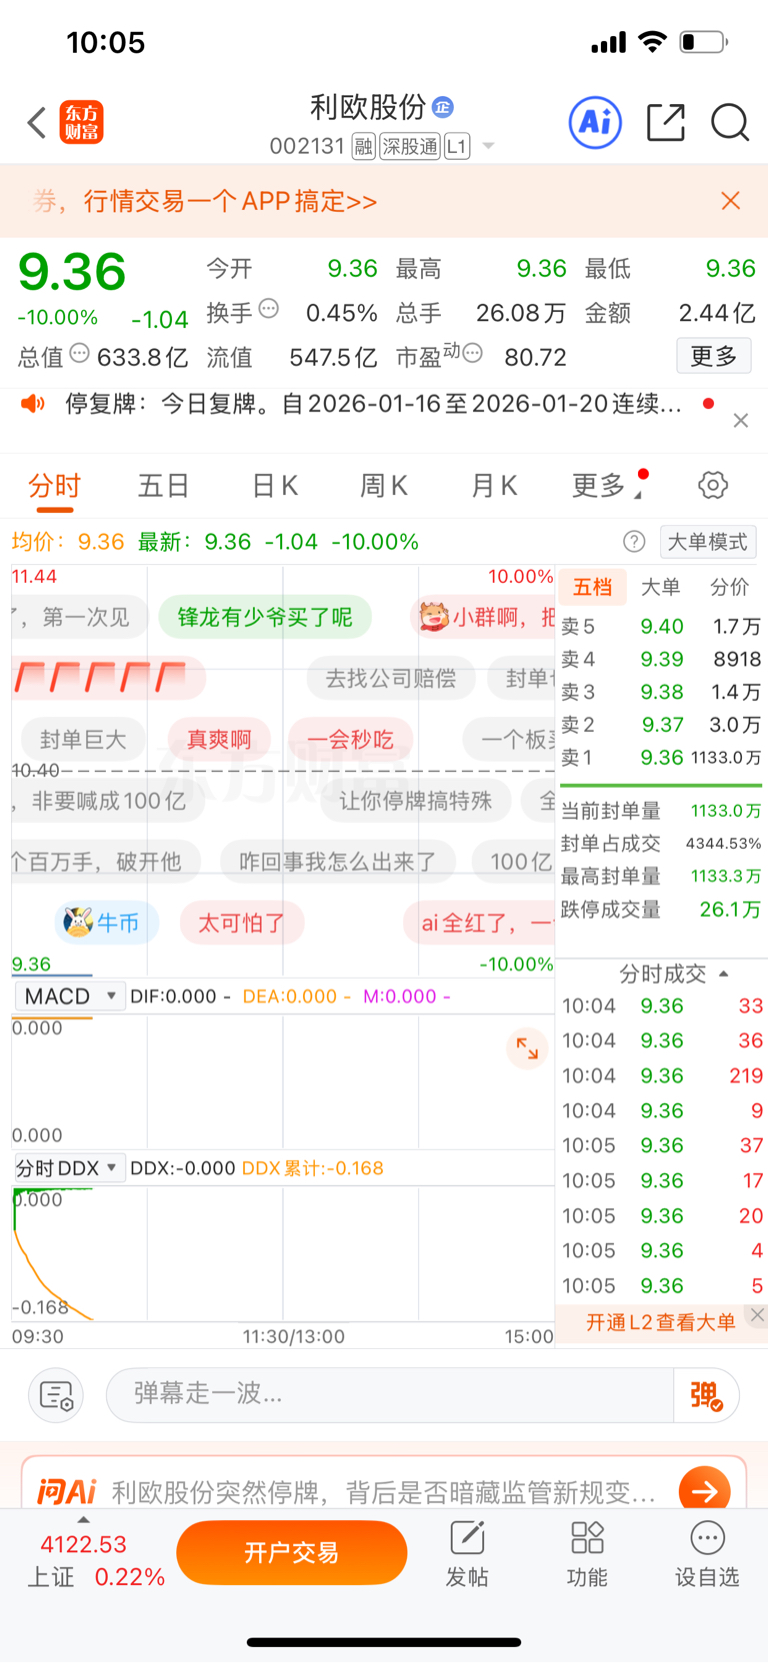
Task: Collapse the 分时成交 section arrow
Action: tap(724, 974)
